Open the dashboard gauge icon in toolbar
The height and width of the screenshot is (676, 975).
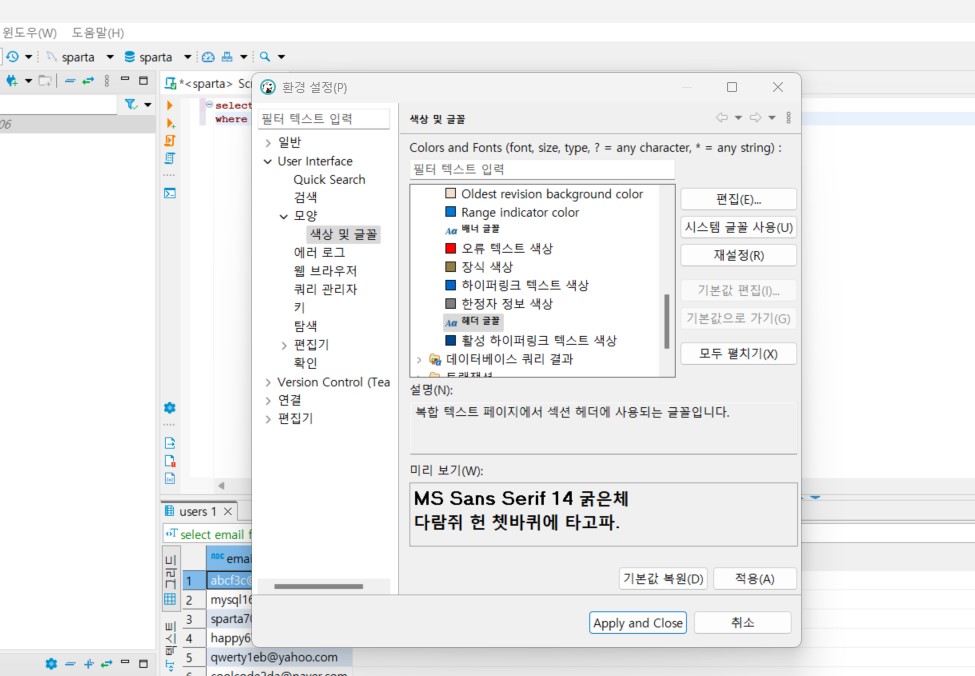click(x=208, y=57)
